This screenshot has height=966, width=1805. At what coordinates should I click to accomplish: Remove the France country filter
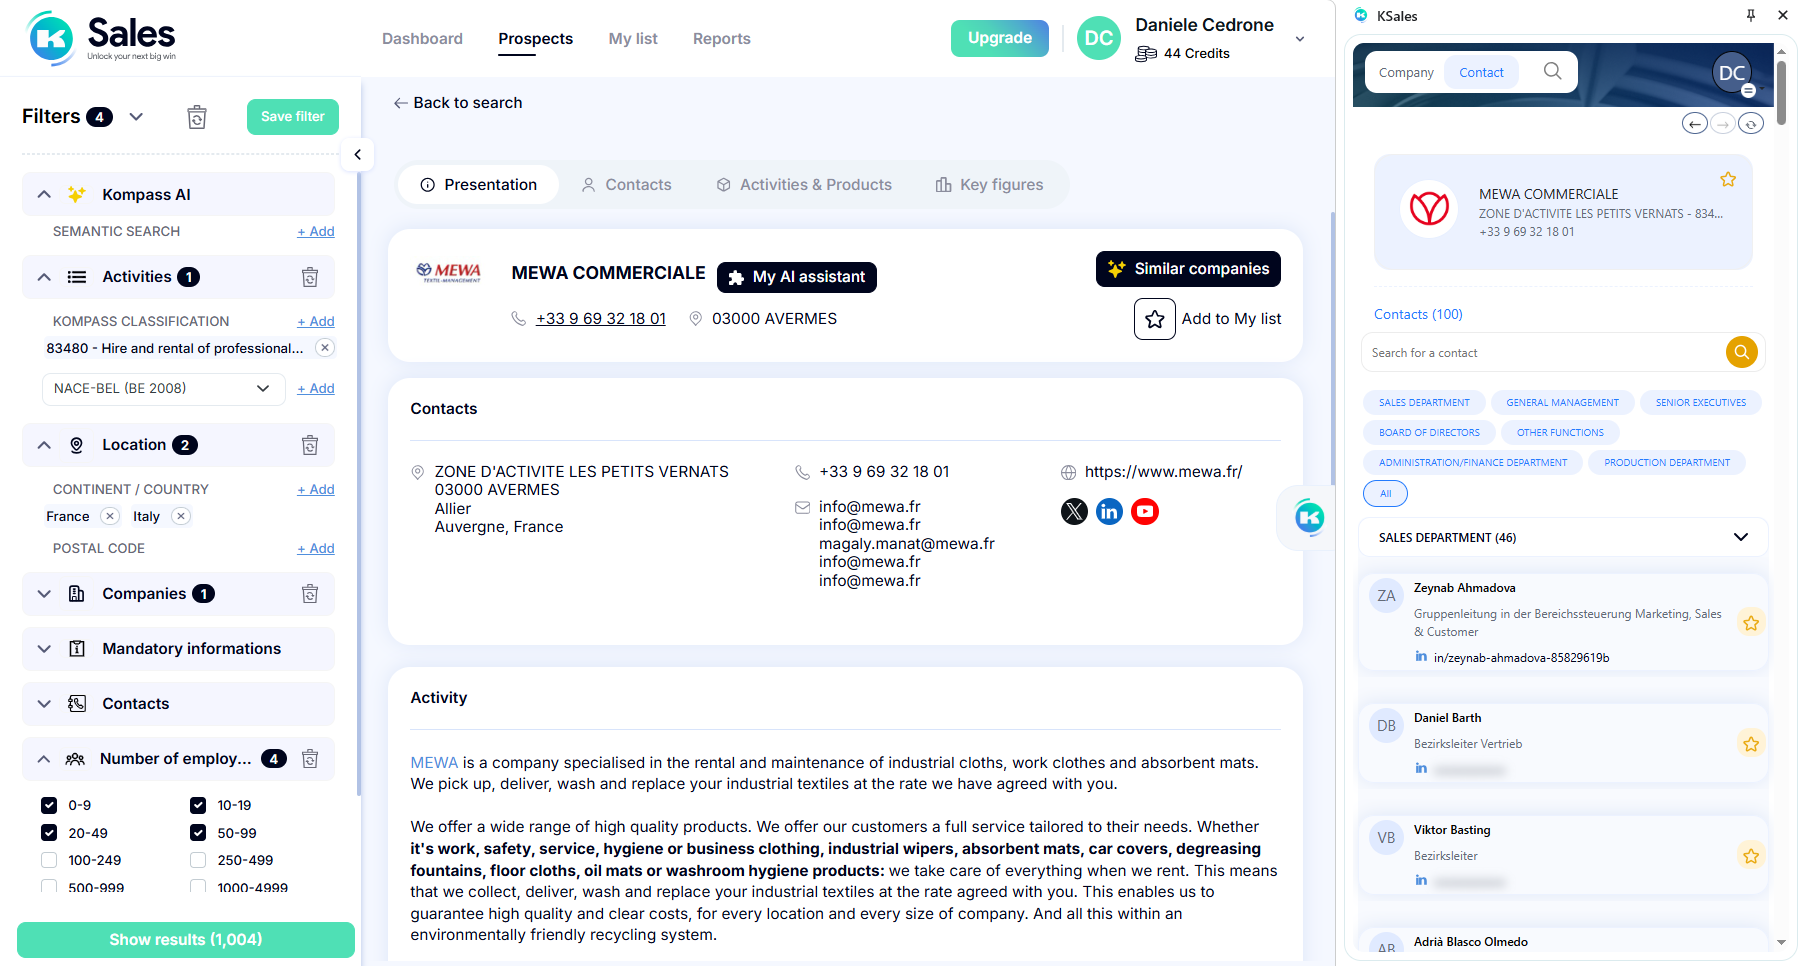tap(110, 516)
